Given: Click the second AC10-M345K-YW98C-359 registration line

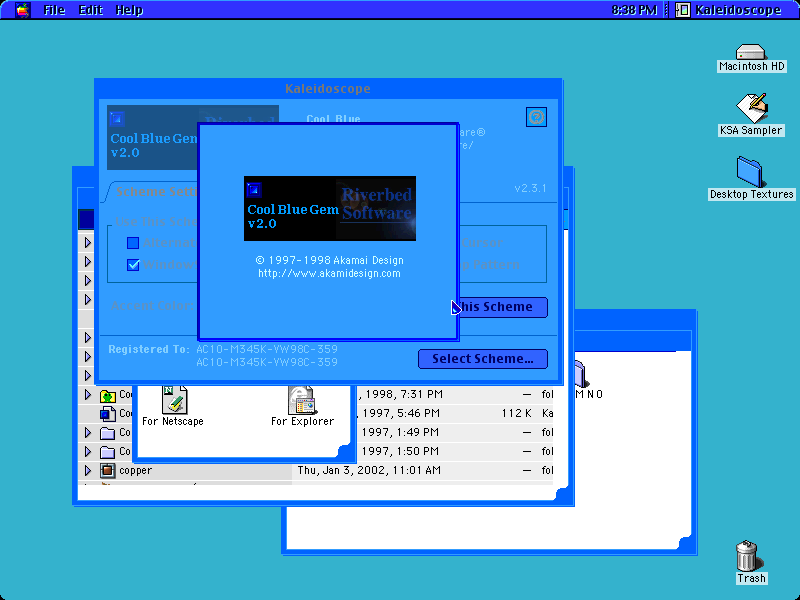Looking at the screenshot, I should coord(267,362).
